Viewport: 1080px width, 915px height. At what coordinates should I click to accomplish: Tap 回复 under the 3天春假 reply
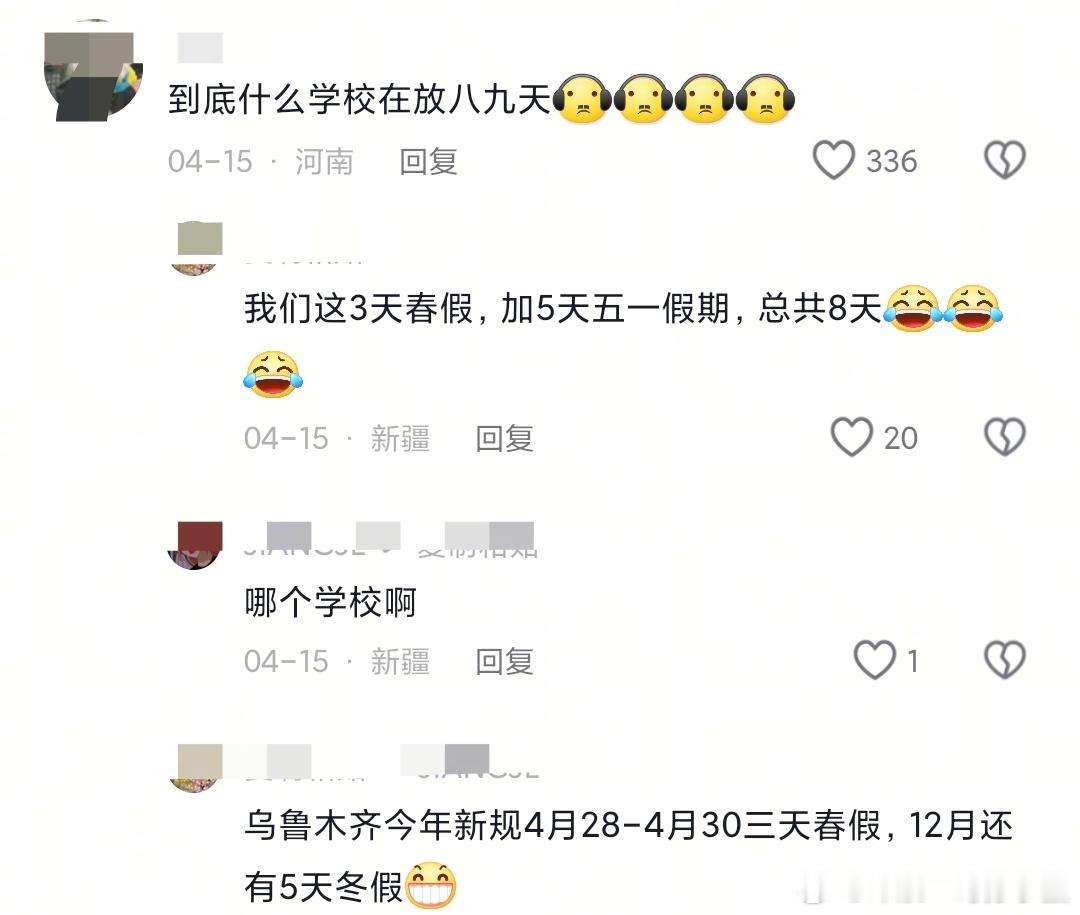click(x=504, y=438)
